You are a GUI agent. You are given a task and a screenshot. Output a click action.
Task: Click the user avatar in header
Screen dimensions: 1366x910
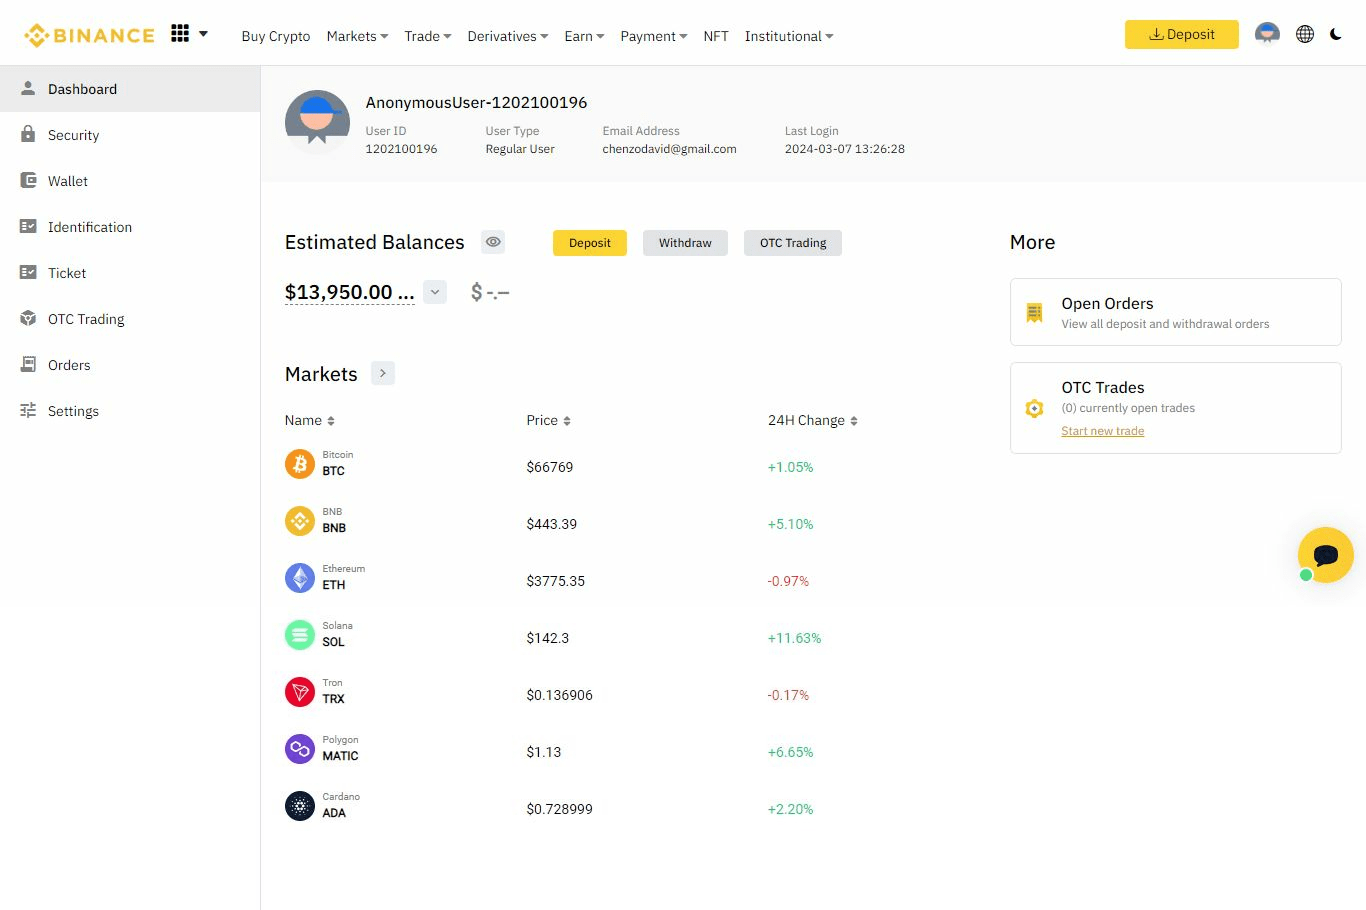(x=1267, y=34)
